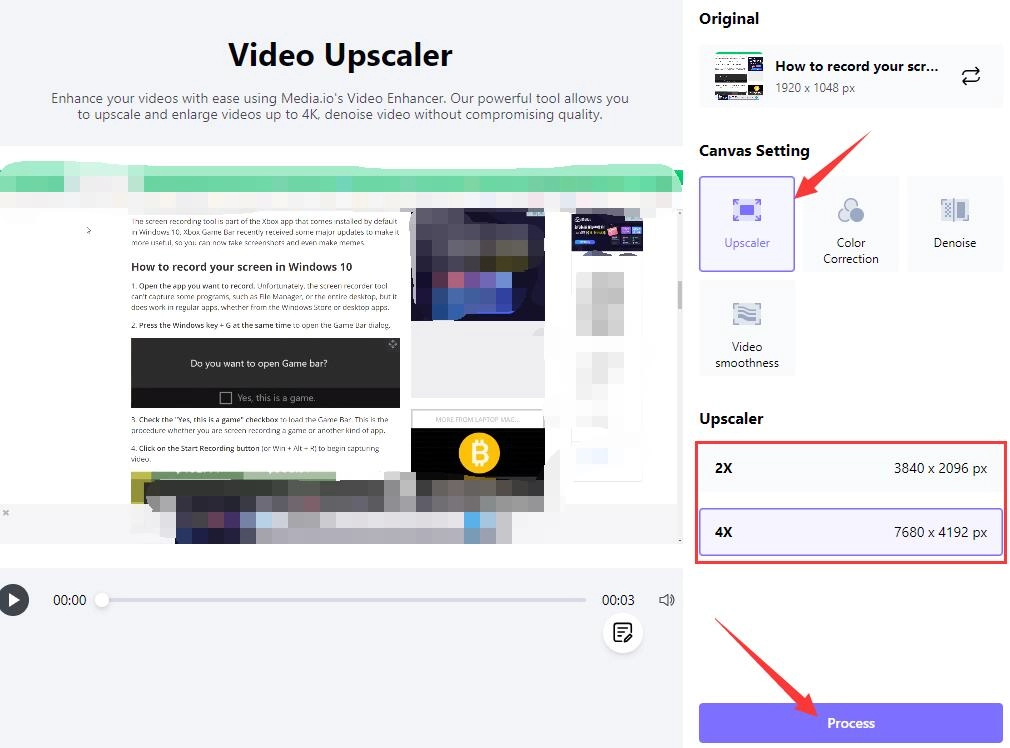Select the 2X upscale option
Viewport: 1010px width, 748px height.
pos(851,468)
